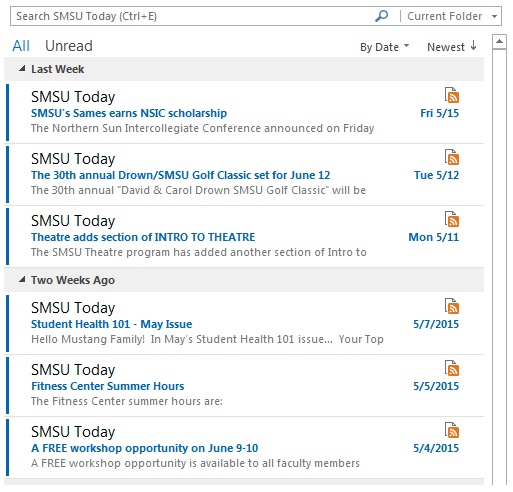Click the '5/7/2015' date
Image resolution: width=513 pixels, height=492 pixels.
pos(436,324)
